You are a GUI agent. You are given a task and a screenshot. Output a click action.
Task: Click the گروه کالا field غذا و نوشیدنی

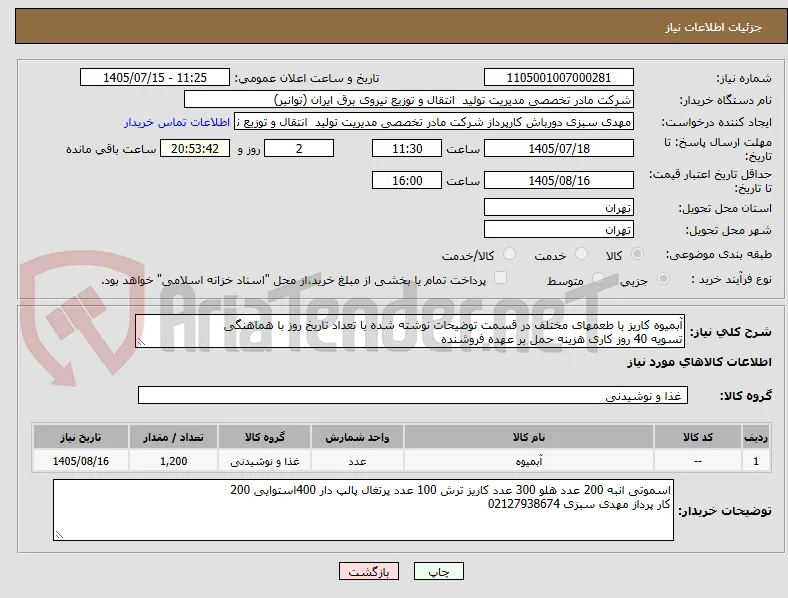(413, 395)
